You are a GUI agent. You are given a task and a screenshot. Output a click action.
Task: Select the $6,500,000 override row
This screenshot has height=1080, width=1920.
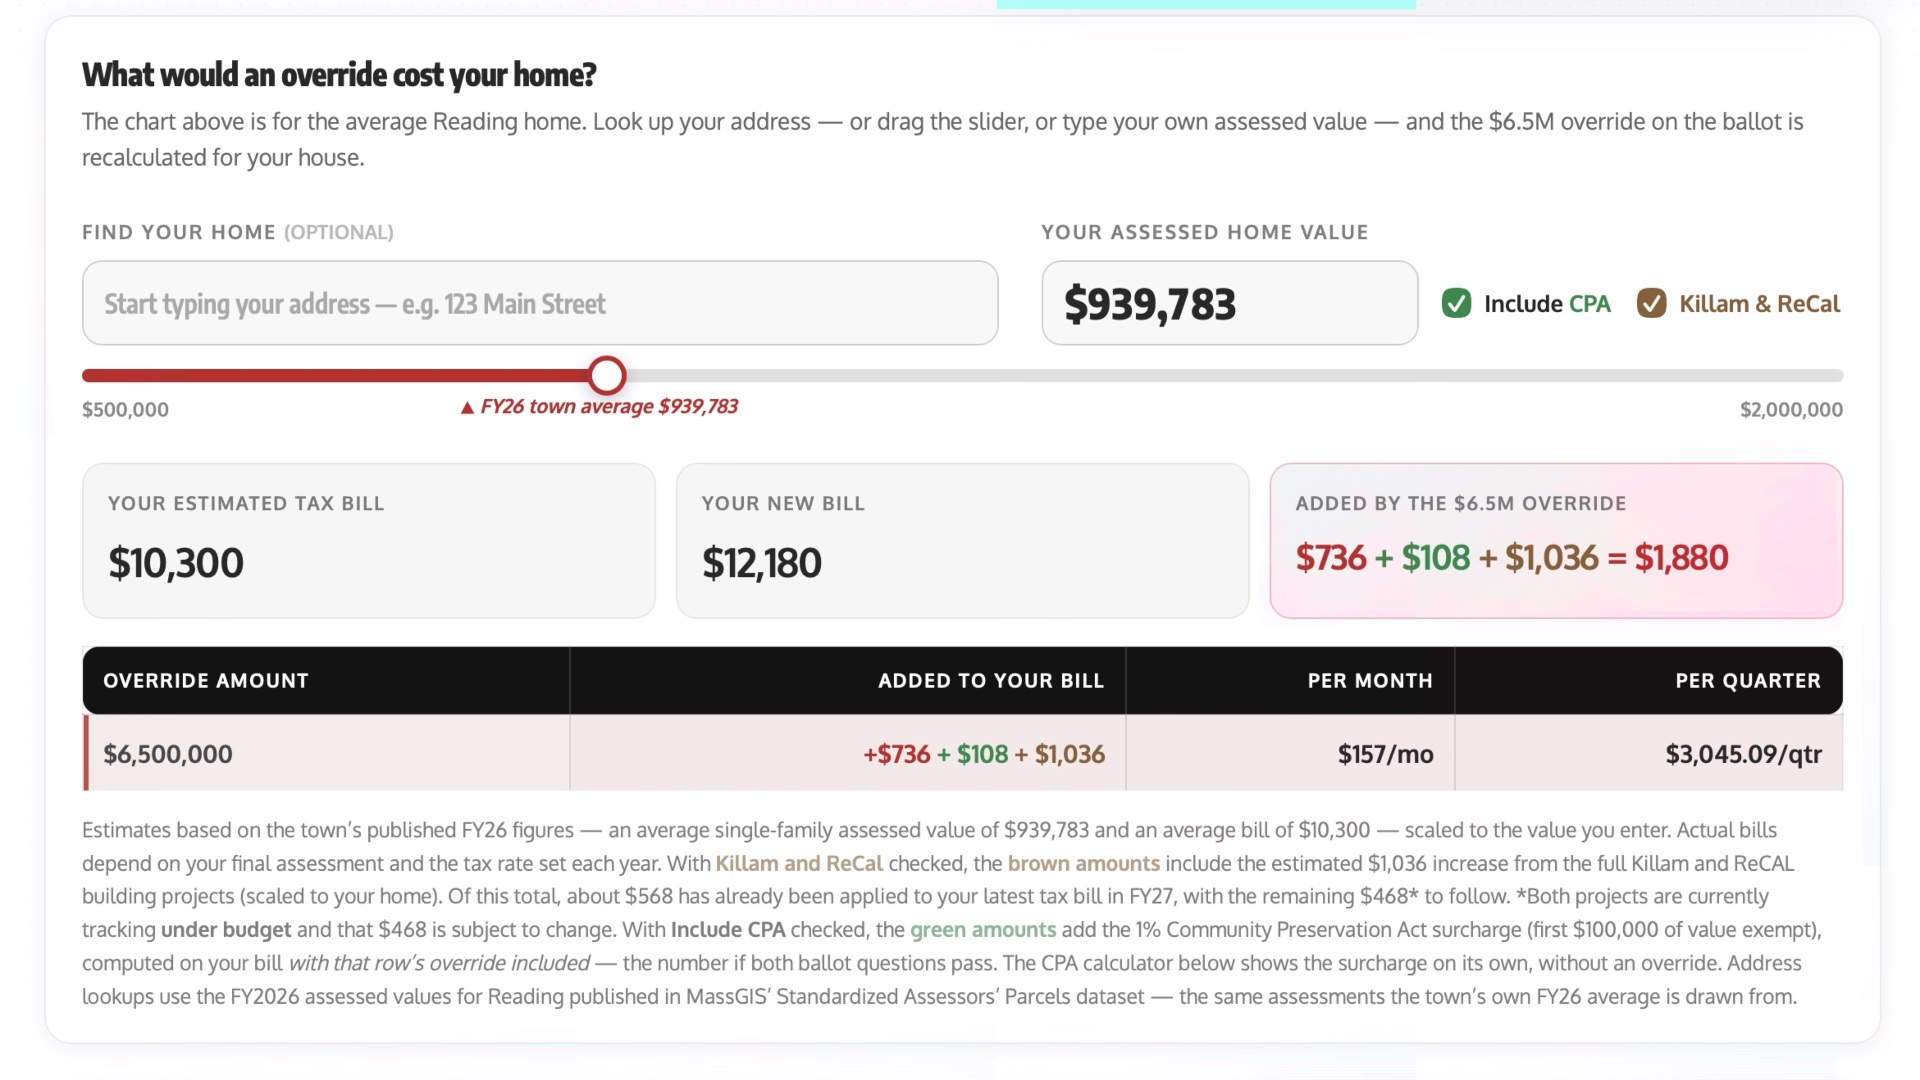[x=962, y=753]
